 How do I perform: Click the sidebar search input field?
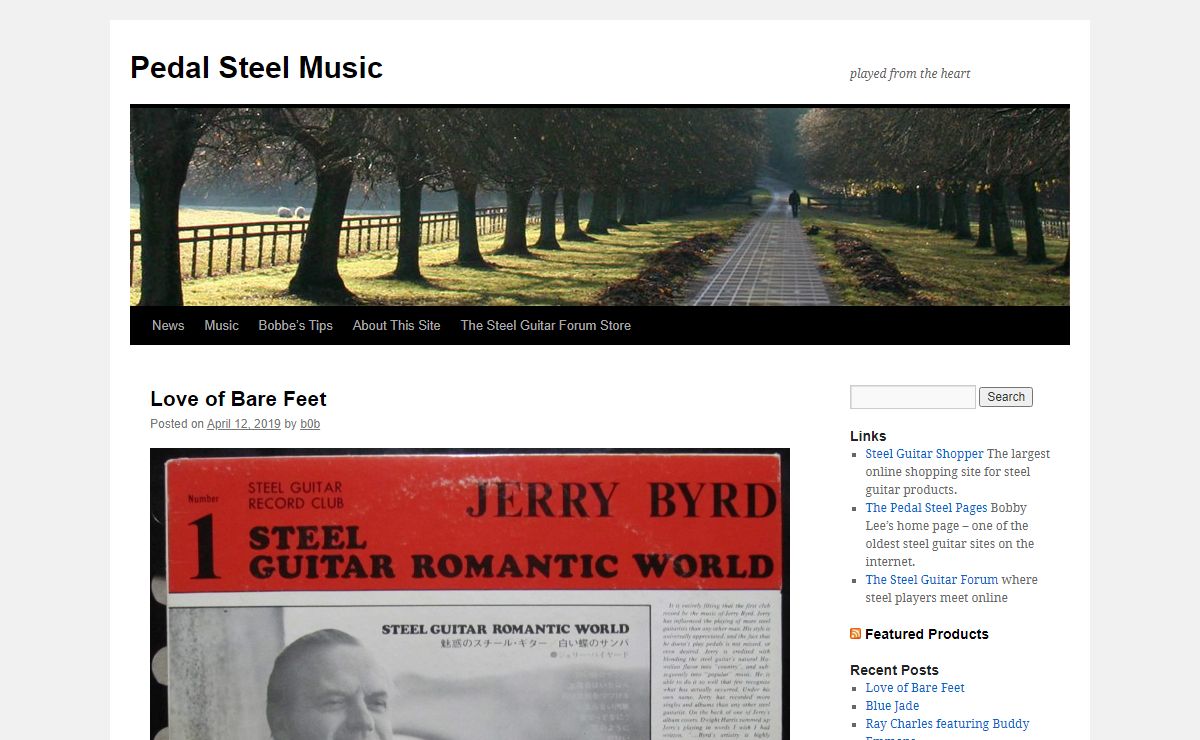912,397
